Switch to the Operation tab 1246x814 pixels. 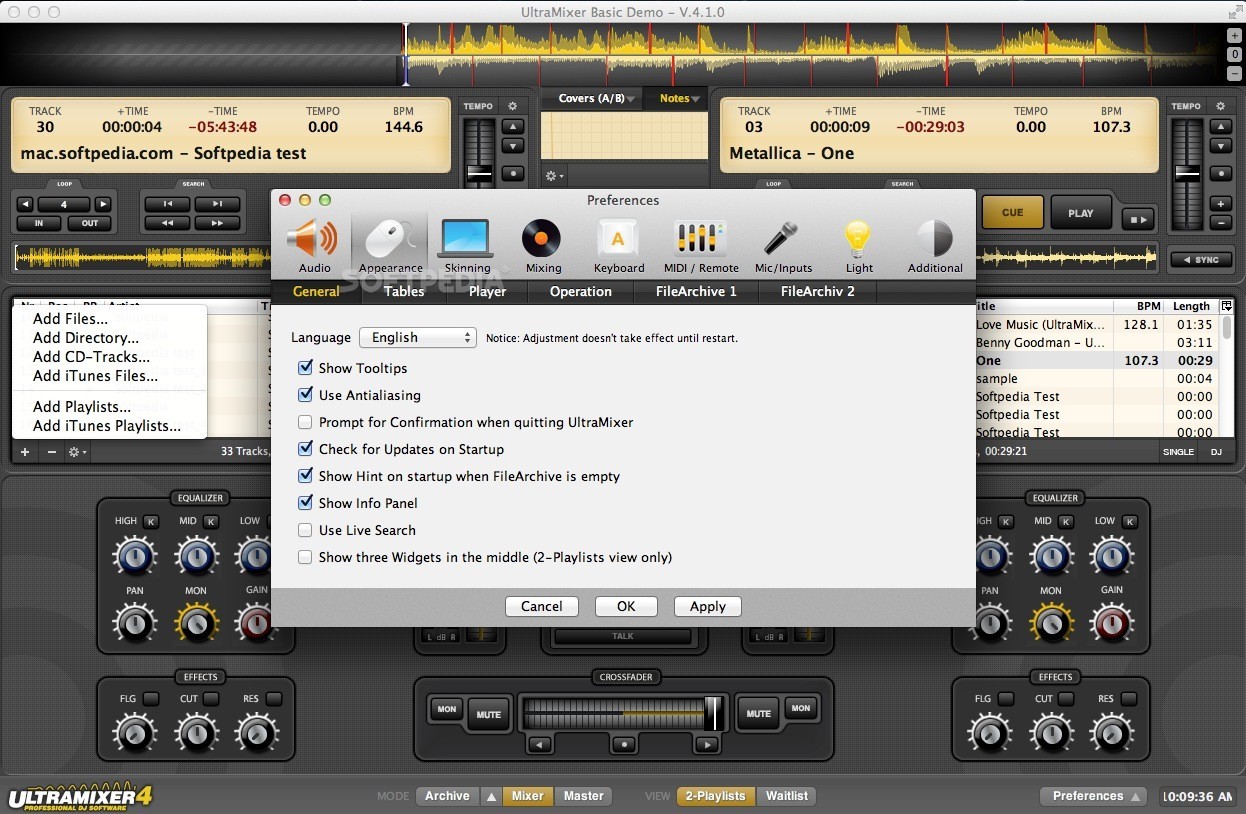pos(580,291)
